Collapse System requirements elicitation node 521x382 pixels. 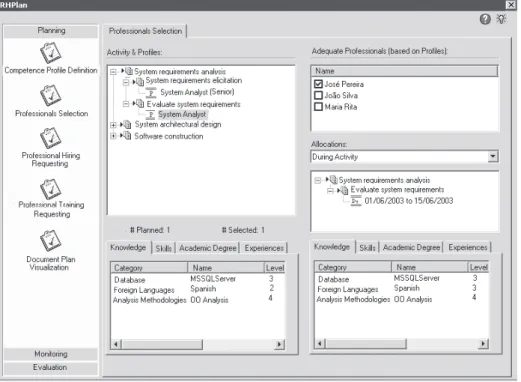tap(126, 81)
